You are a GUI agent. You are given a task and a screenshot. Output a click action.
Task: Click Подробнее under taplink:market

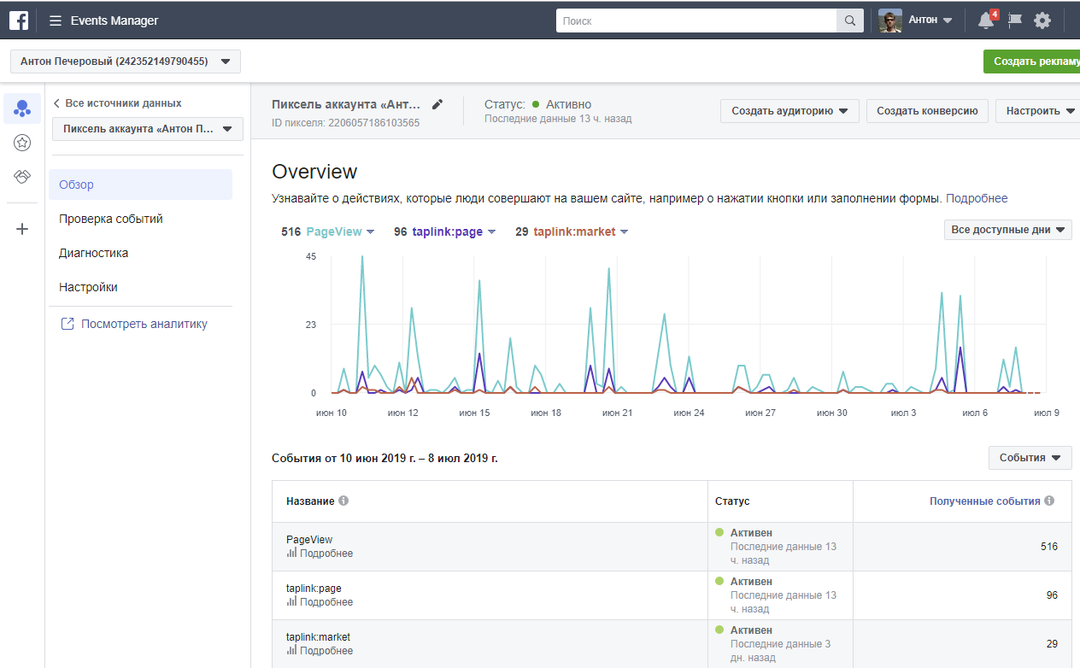[x=326, y=650]
